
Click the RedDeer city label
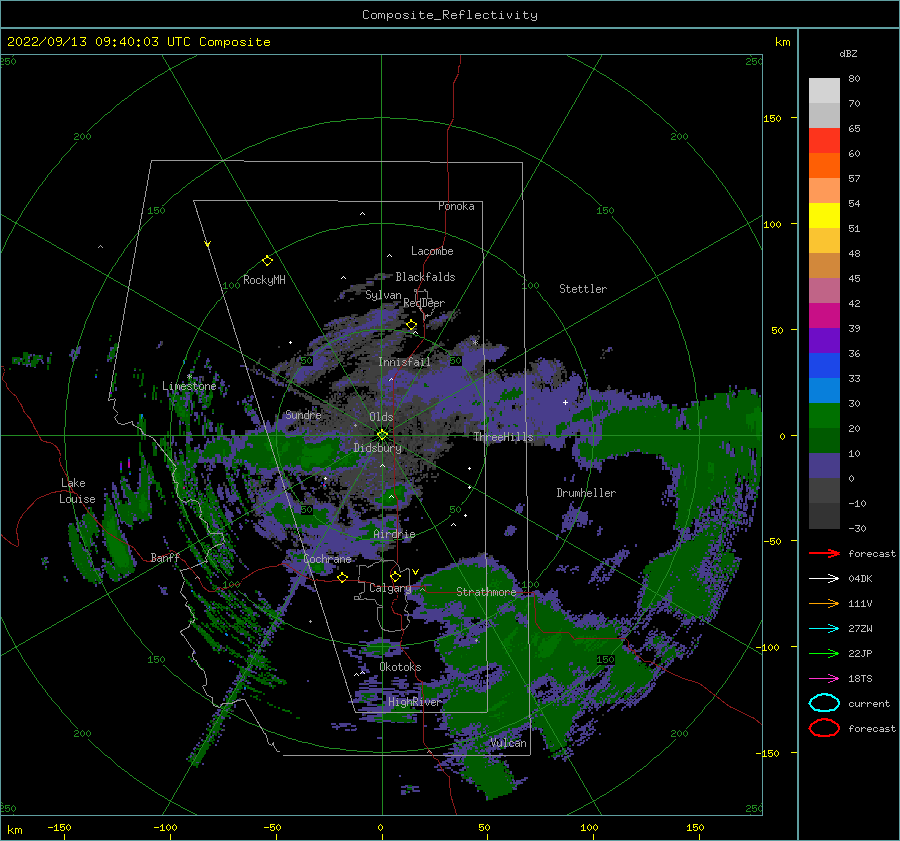(424, 303)
